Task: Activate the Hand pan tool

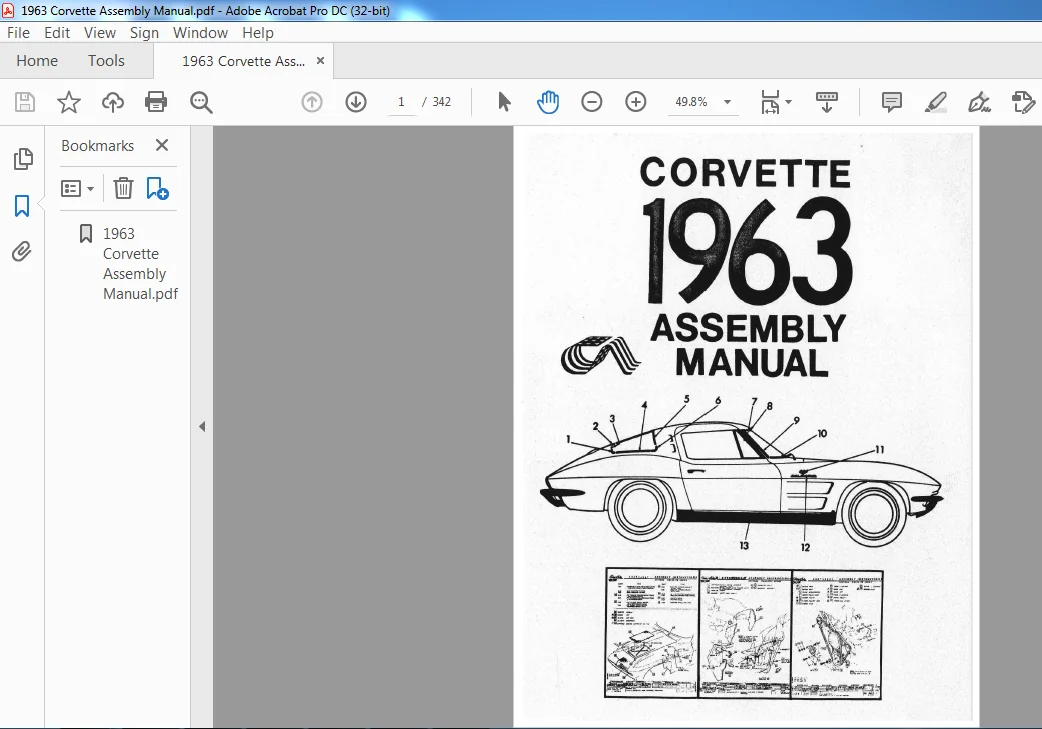Action: 548,102
